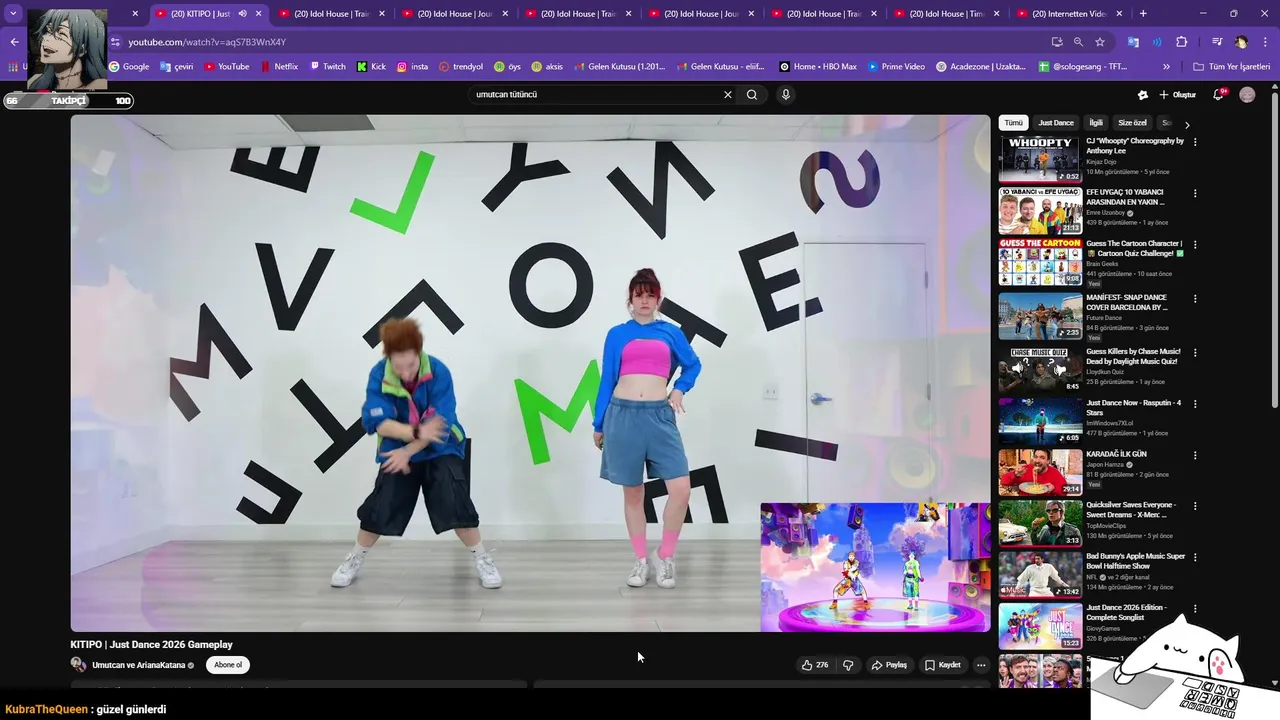Screen dimensions: 1280x720
Task: Expand hidden bookmarks chevron
Action: pyautogui.click(x=1166, y=67)
